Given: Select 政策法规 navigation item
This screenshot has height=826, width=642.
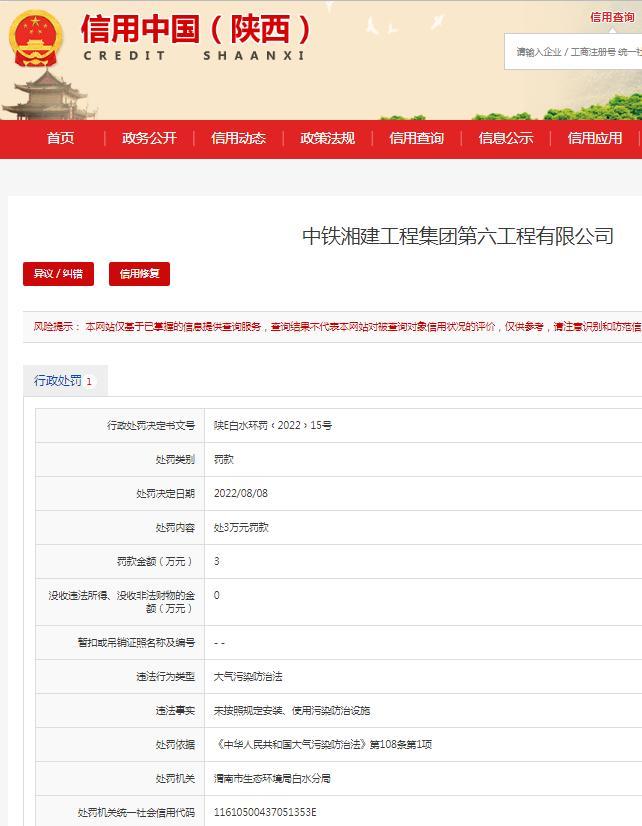Looking at the screenshot, I should (x=328, y=138).
